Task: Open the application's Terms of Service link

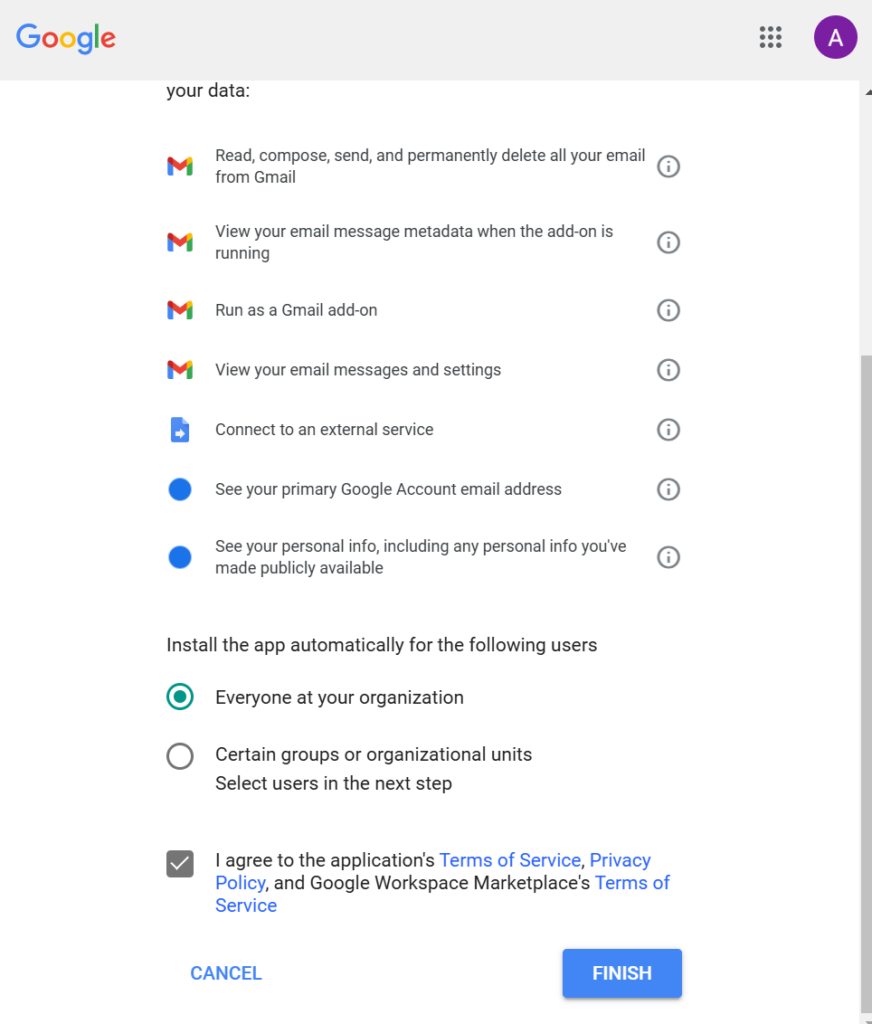Action: (x=510, y=860)
